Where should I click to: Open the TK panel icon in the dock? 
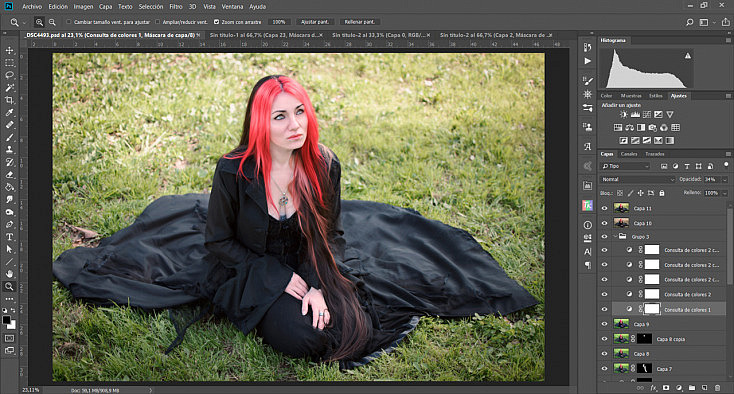tap(587, 205)
